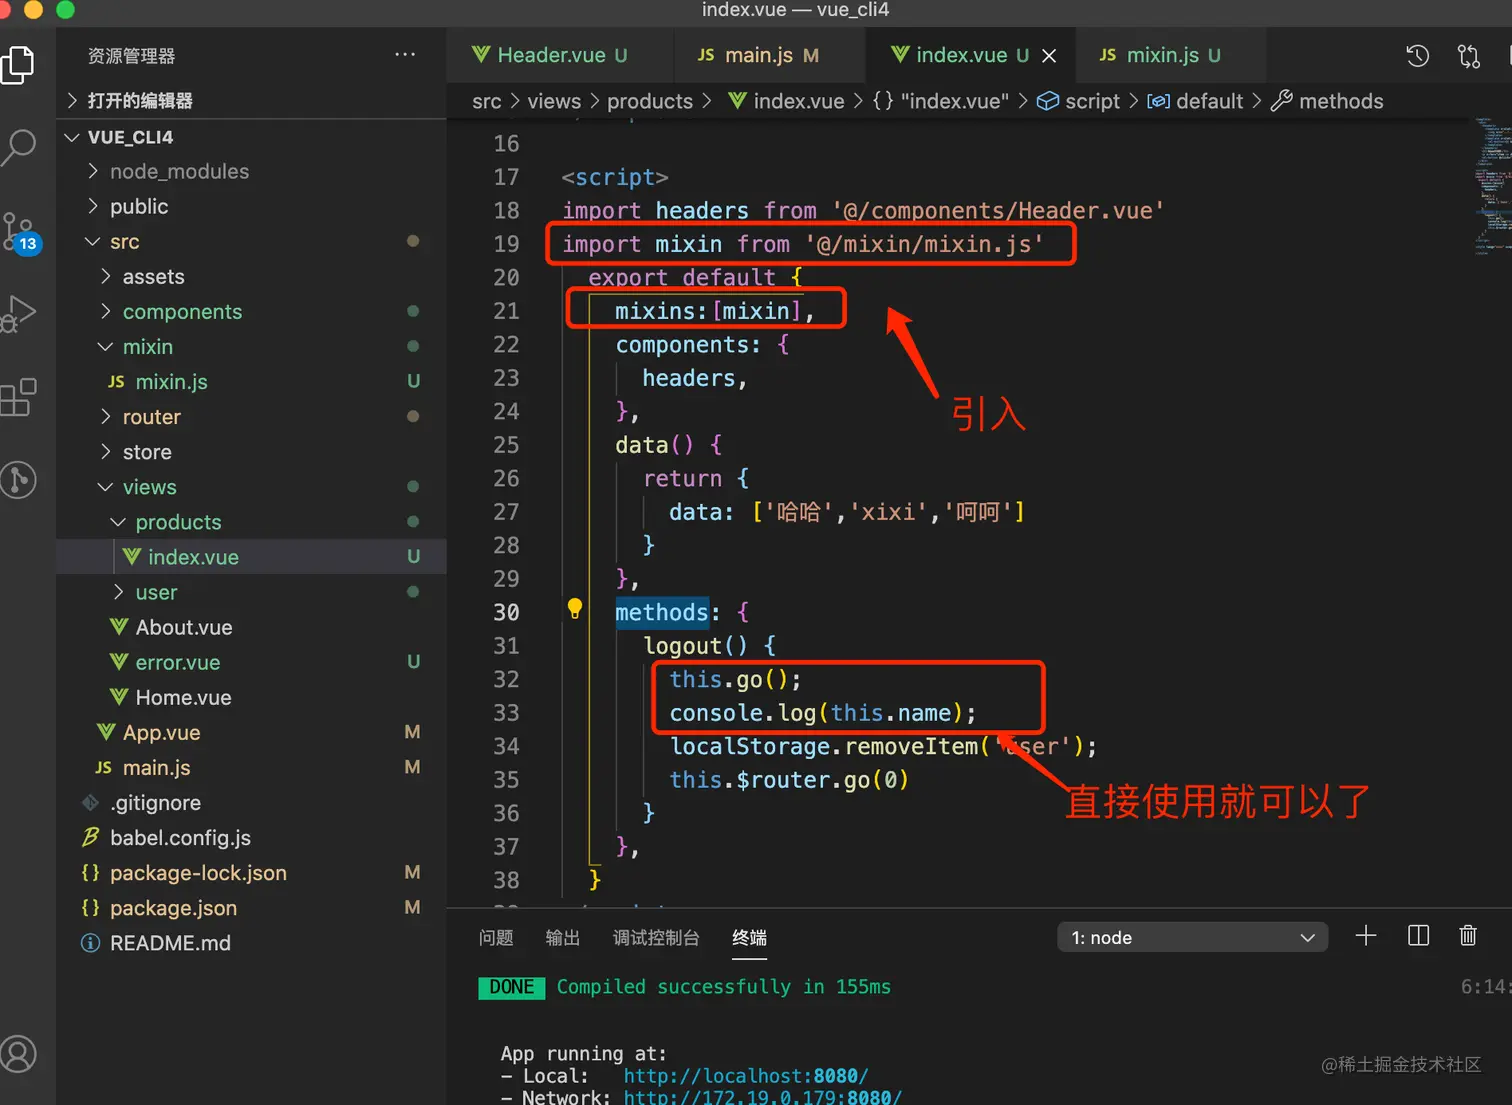1512x1105 pixels.
Task: Collapse the products folder
Action: (x=251, y=522)
